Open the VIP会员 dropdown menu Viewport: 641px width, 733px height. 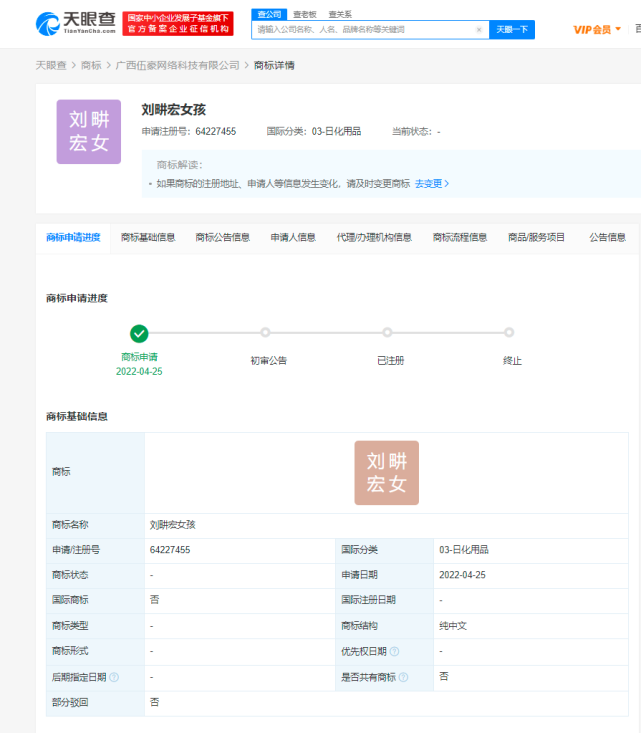tap(597, 29)
